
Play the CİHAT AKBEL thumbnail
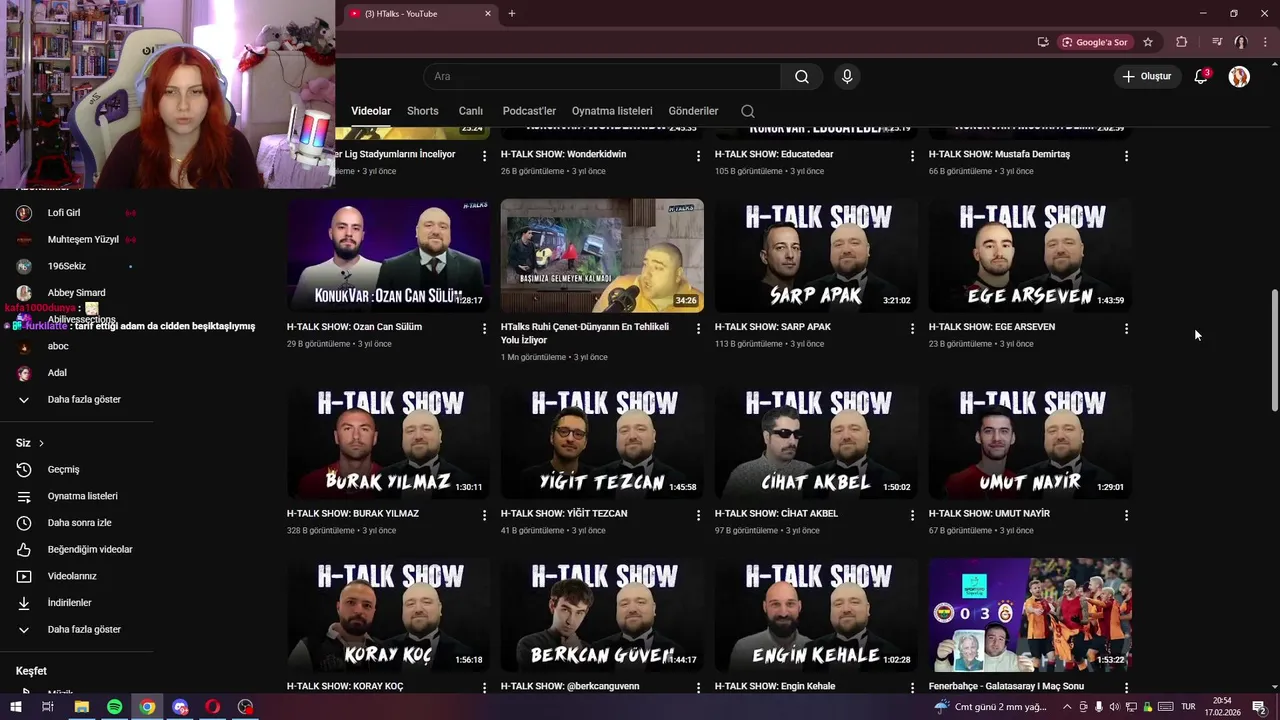pyautogui.click(x=816, y=442)
